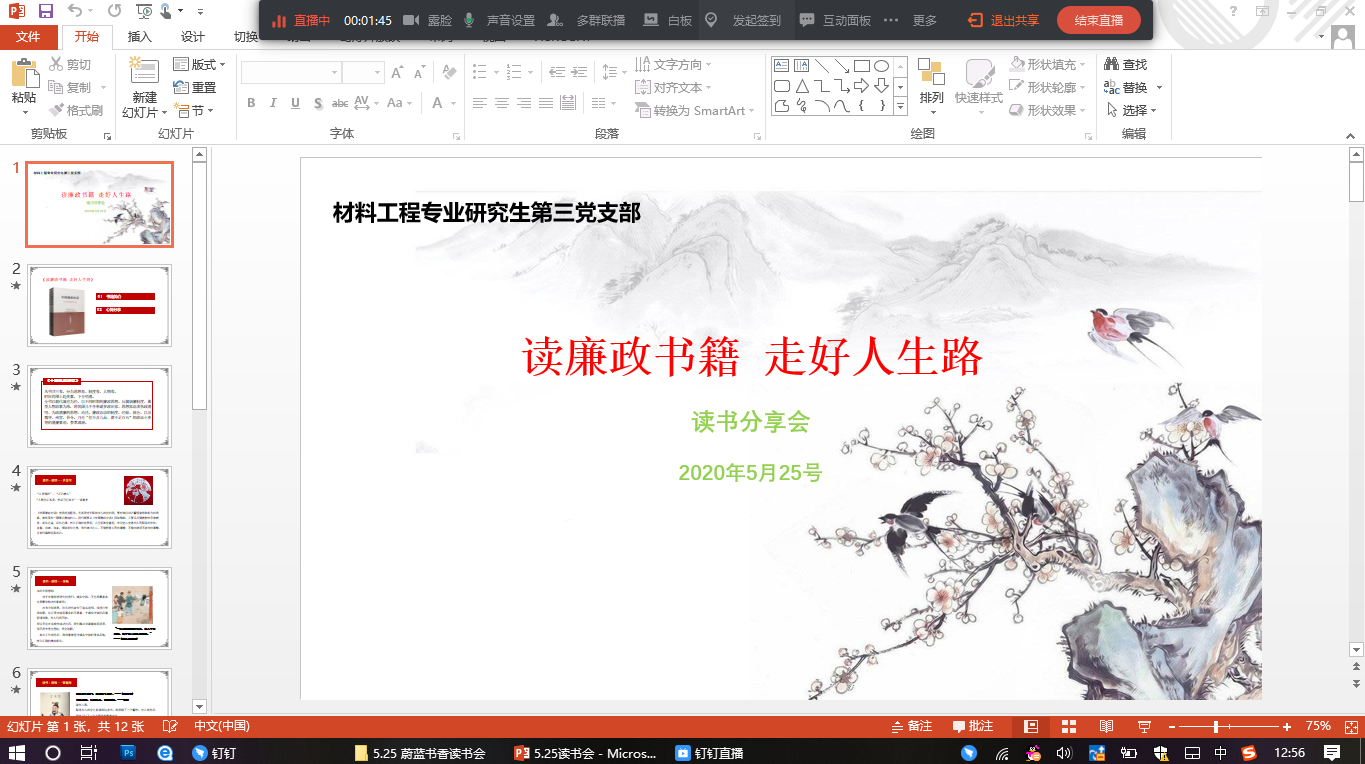The image size is (1365, 764).
Task: Insert a new slide with 新建幻灯片 icon
Action: coord(144,79)
